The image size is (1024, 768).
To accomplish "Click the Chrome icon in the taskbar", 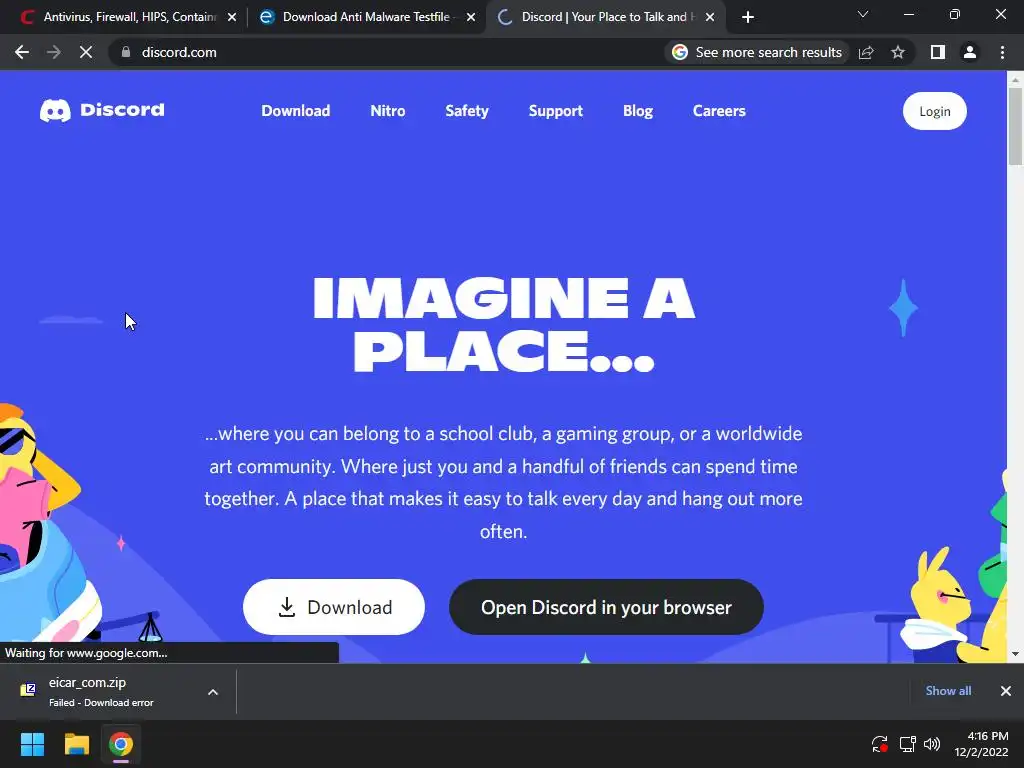I will tap(121, 744).
